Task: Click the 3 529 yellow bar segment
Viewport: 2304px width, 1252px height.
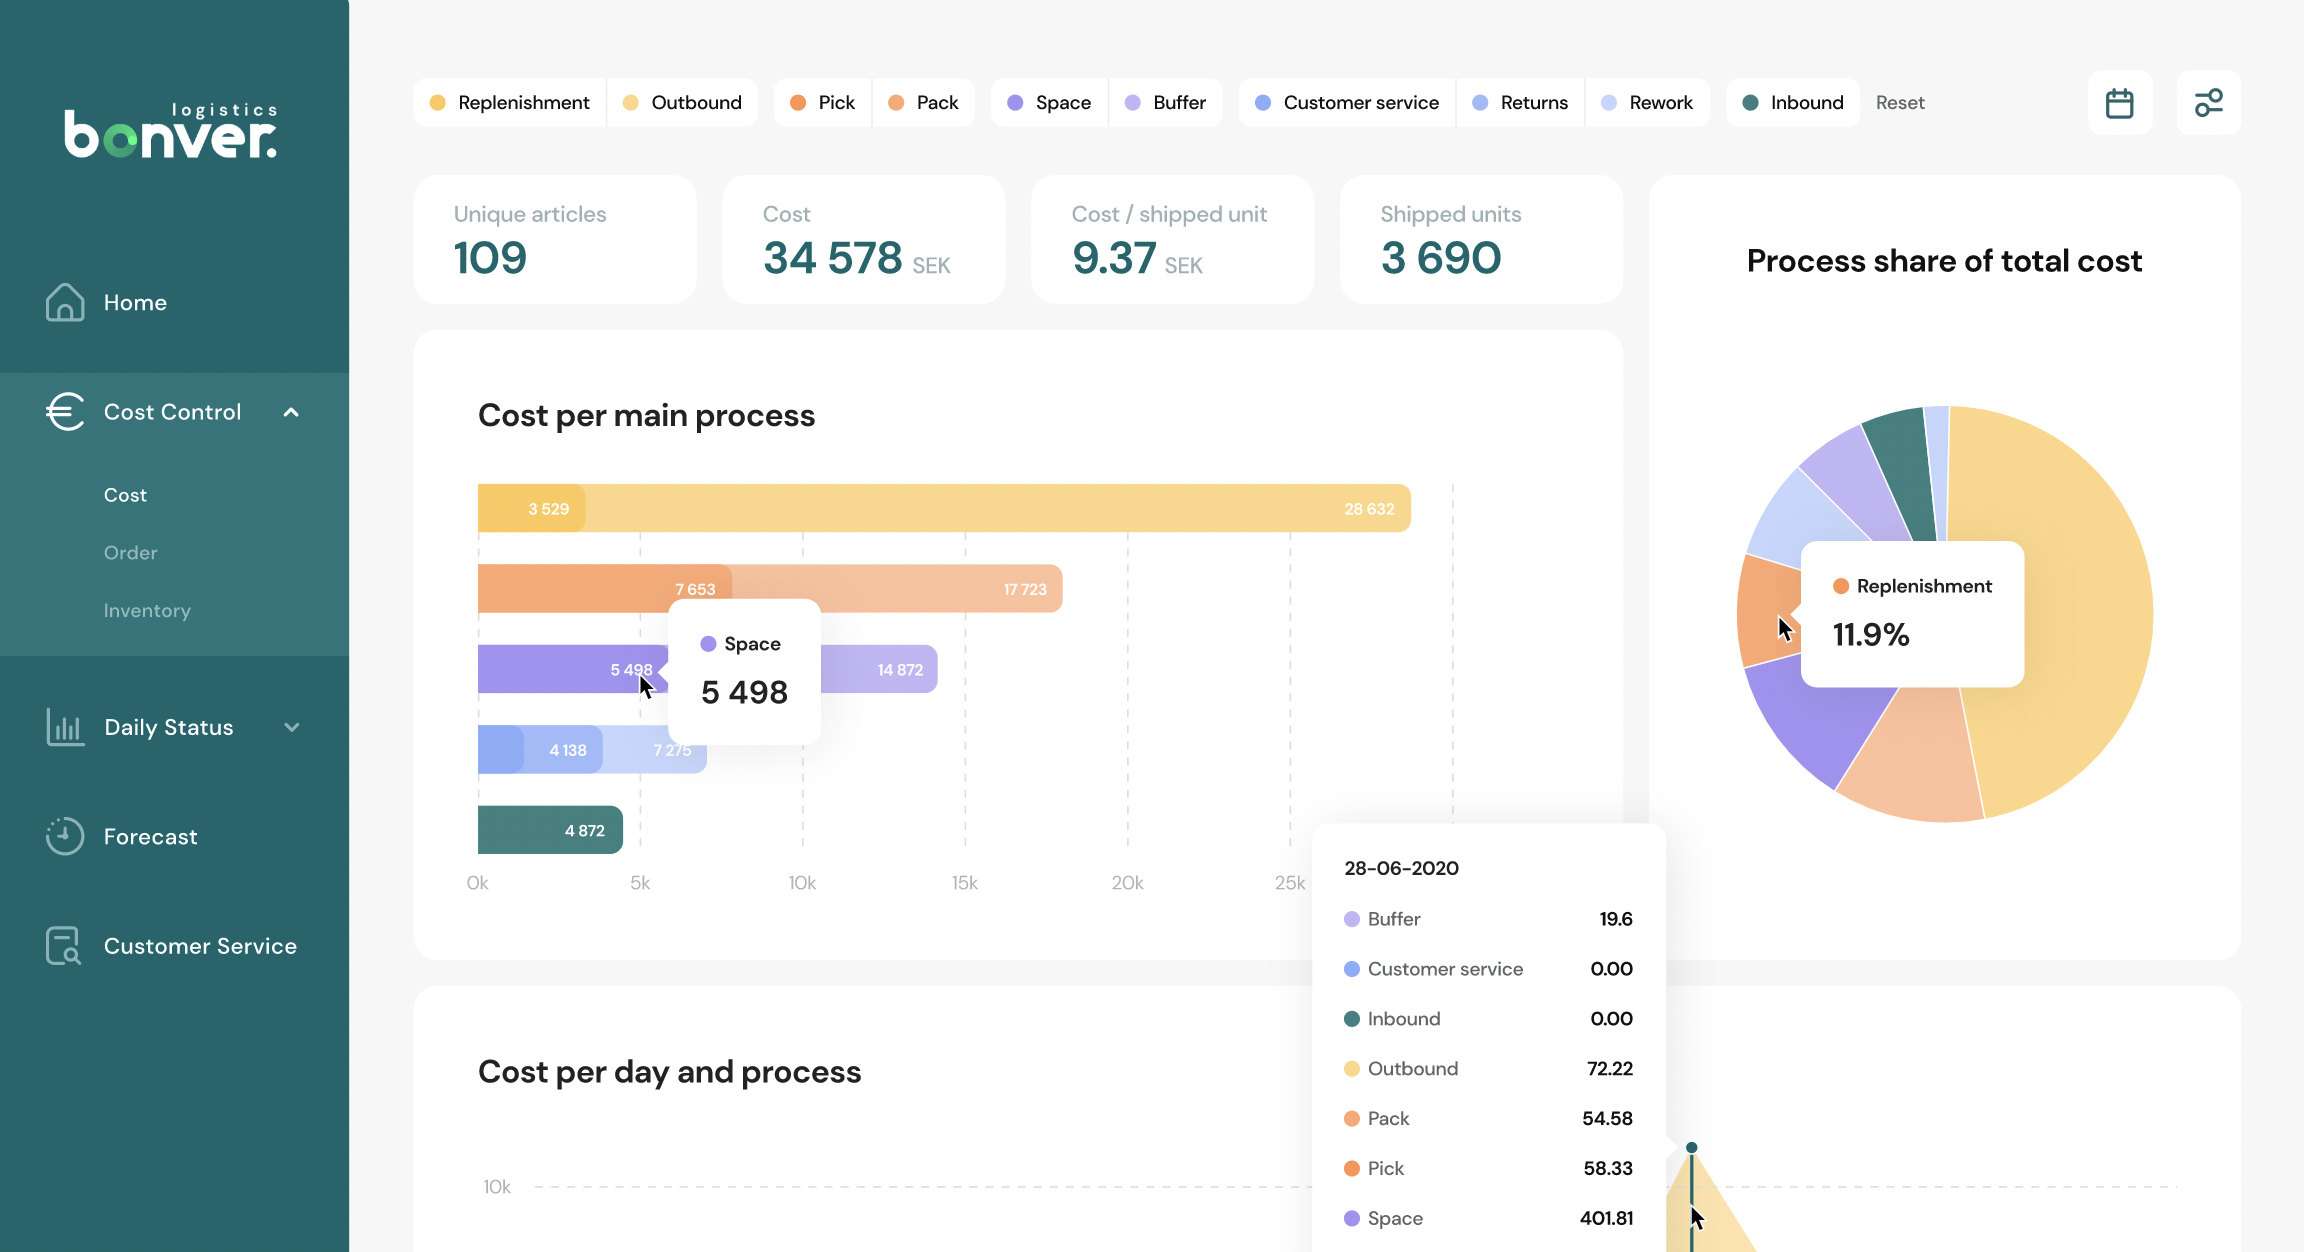Action: 531,508
